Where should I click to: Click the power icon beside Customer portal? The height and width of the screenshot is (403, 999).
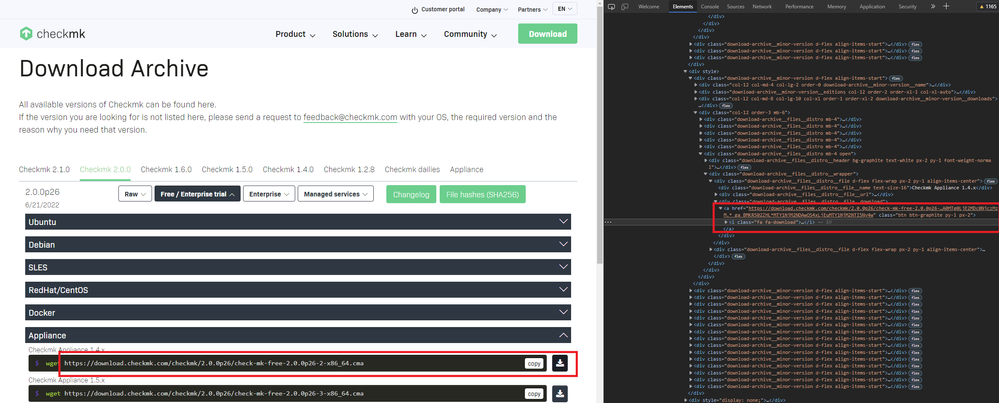(x=415, y=10)
